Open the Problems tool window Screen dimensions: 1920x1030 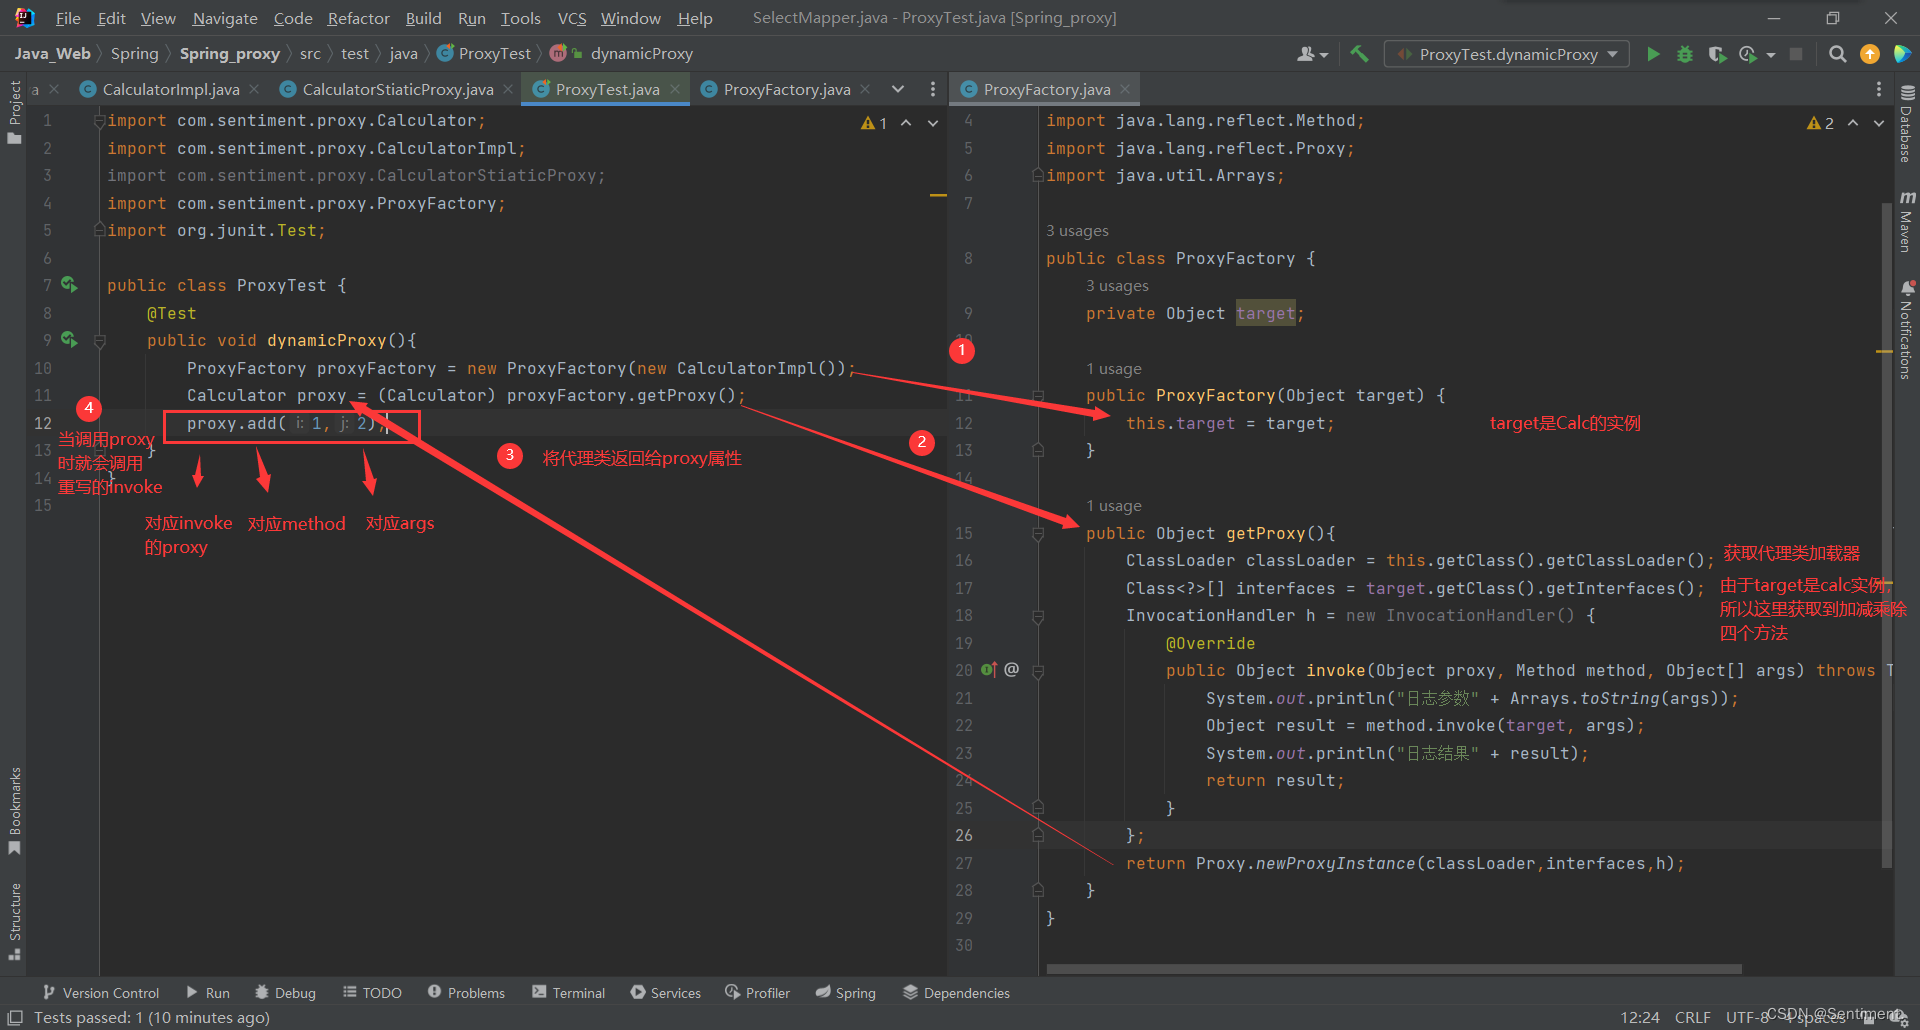coord(466,992)
